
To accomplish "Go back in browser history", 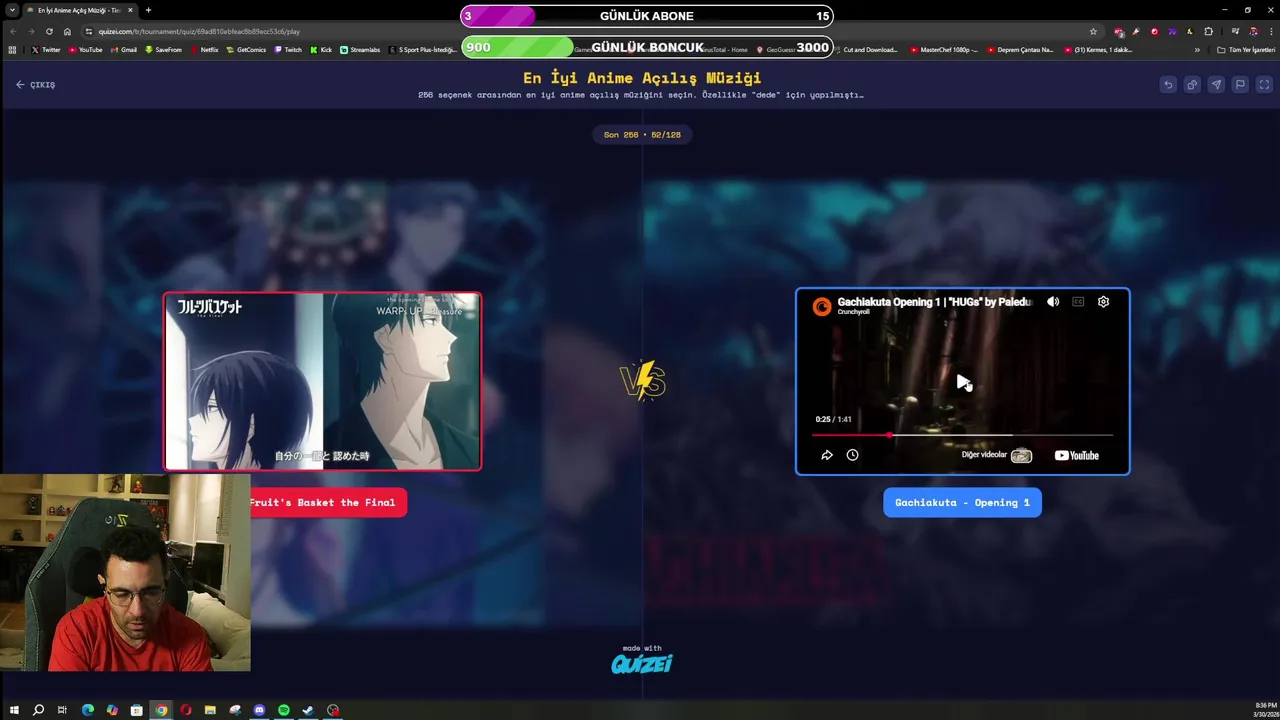I will pyautogui.click(x=13, y=31).
